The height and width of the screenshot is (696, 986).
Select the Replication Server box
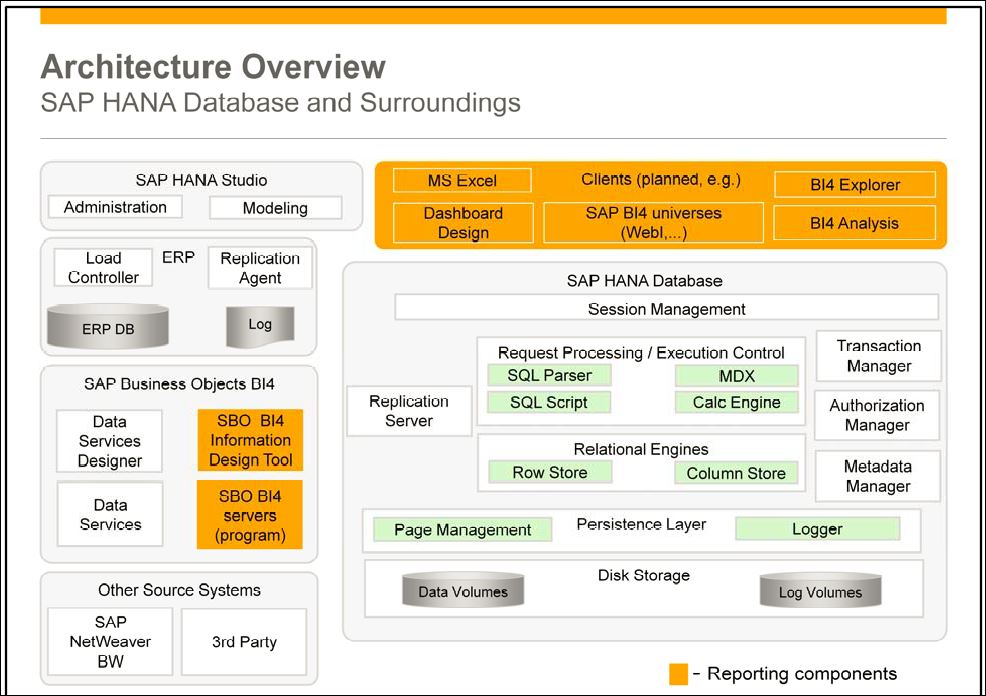coord(409,411)
